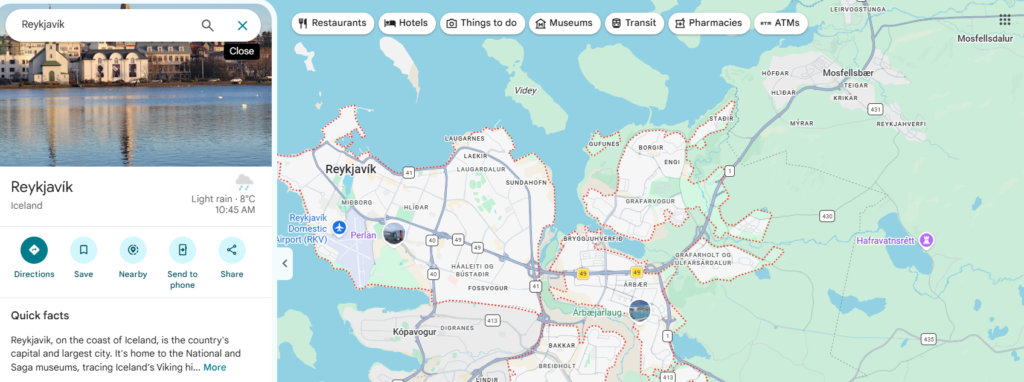Click the Send to phone icon

(182, 250)
